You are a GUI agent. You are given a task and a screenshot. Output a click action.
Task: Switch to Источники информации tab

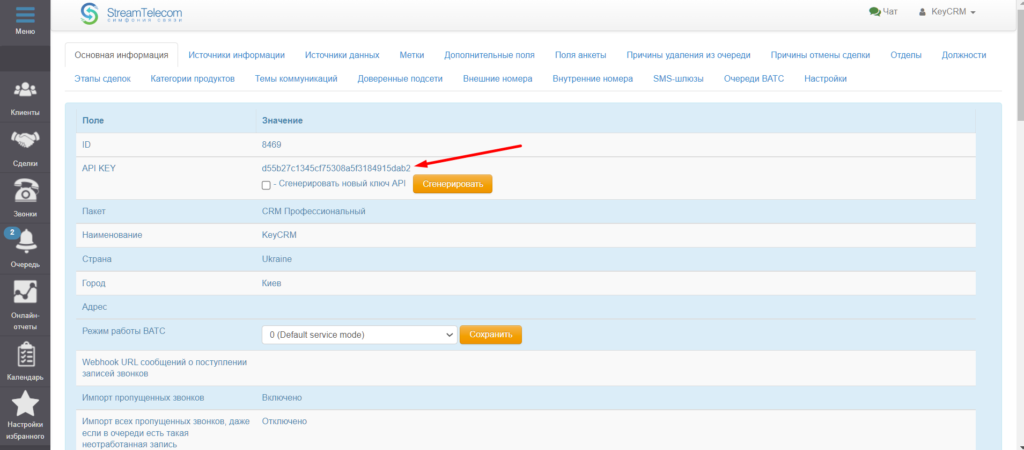pyautogui.click(x=236, y=55)
